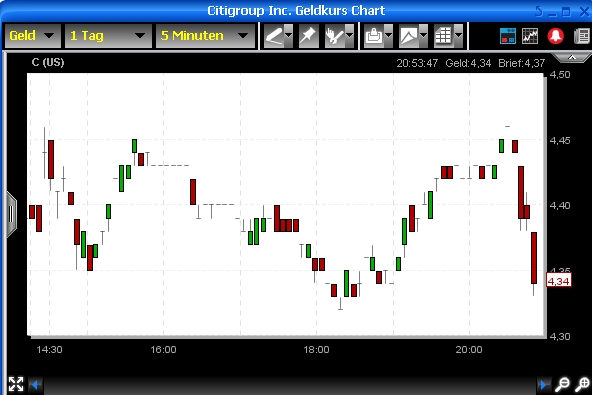Viewport: 592px width, 395px height.
Task: Click the 4,45 price axis label
Action: (560, 140)
